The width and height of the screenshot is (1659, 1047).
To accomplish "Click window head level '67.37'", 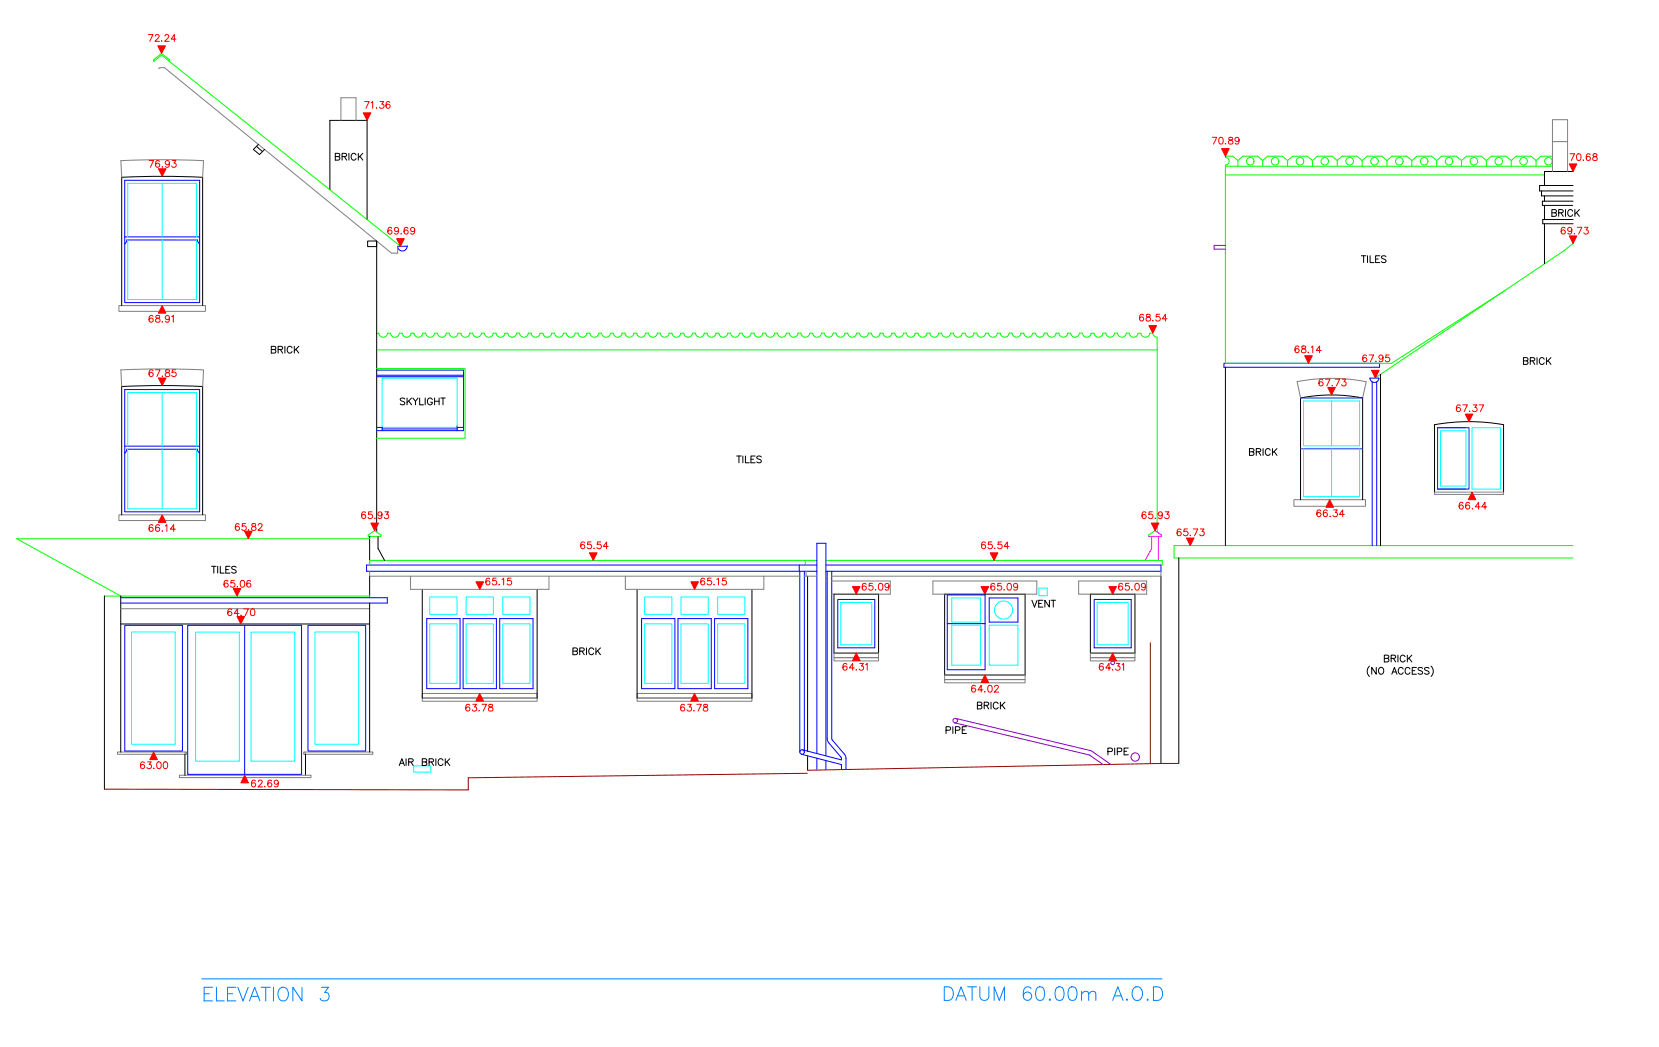I will pos(1470,409).
